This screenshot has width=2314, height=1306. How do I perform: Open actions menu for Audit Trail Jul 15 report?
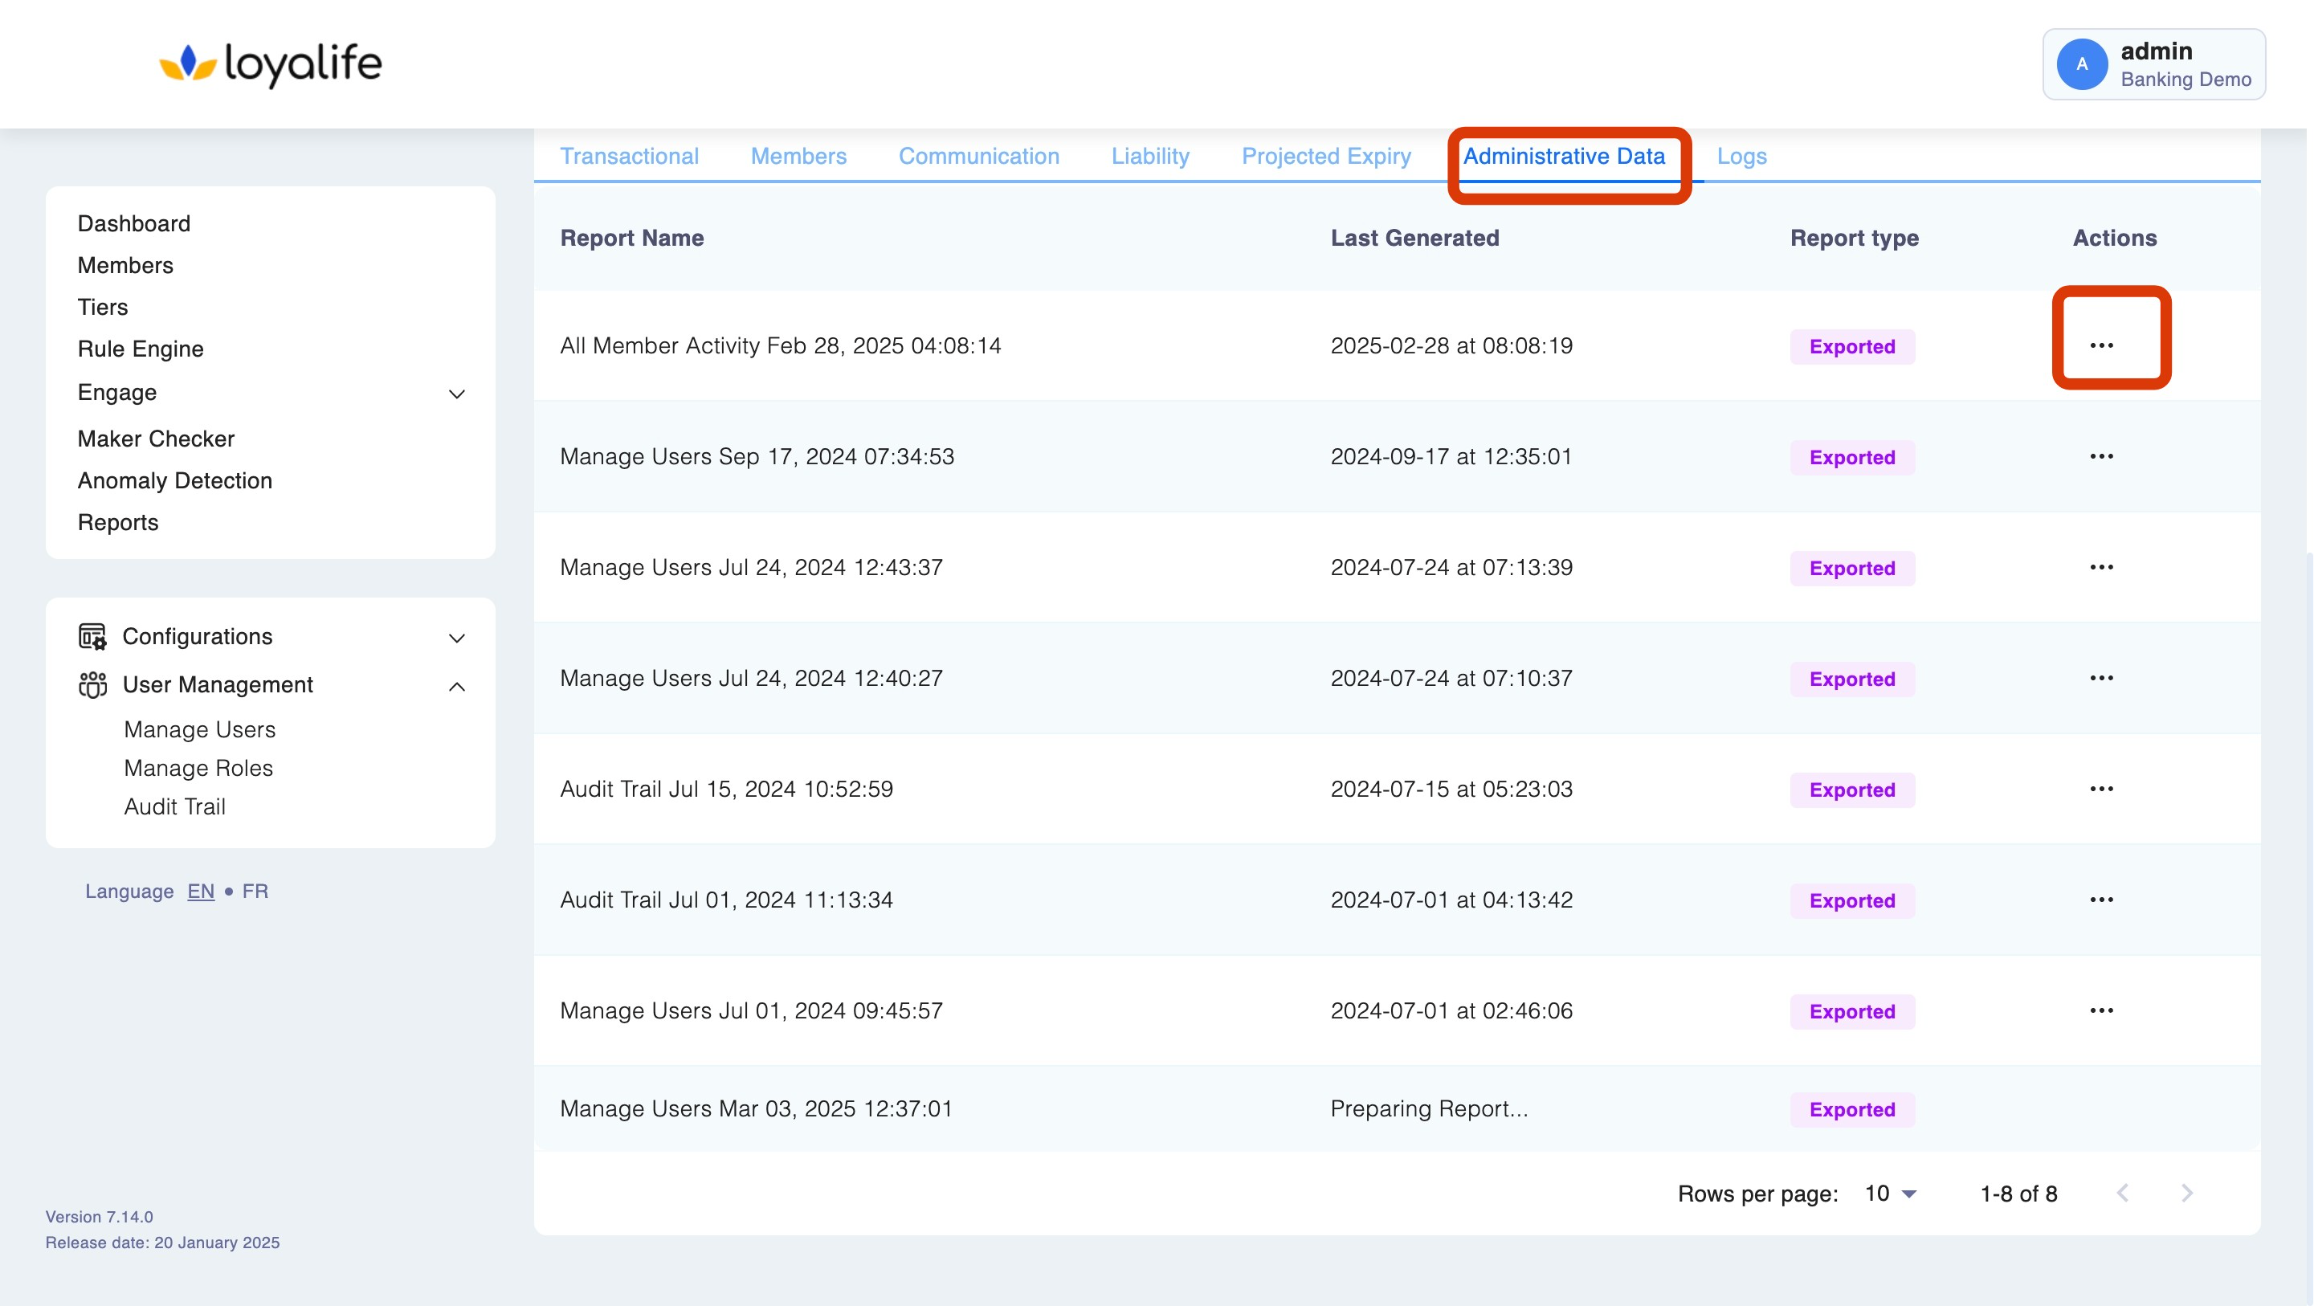(x=2101, y=789)
